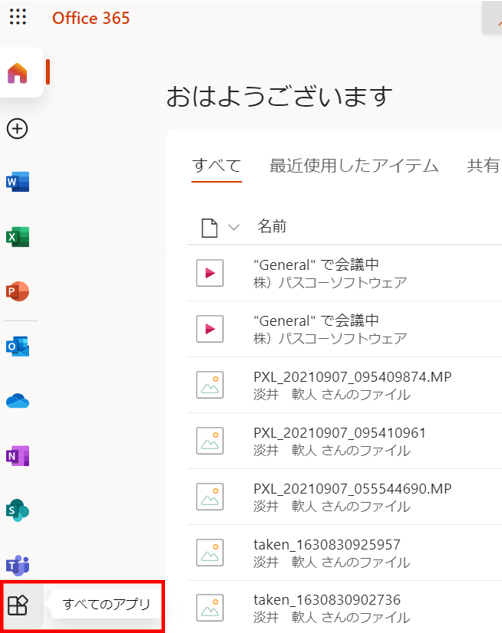Open first "General" で会議中 recording name
The width and height of the screenshot is (502, 633).
(x=316, y=265)
